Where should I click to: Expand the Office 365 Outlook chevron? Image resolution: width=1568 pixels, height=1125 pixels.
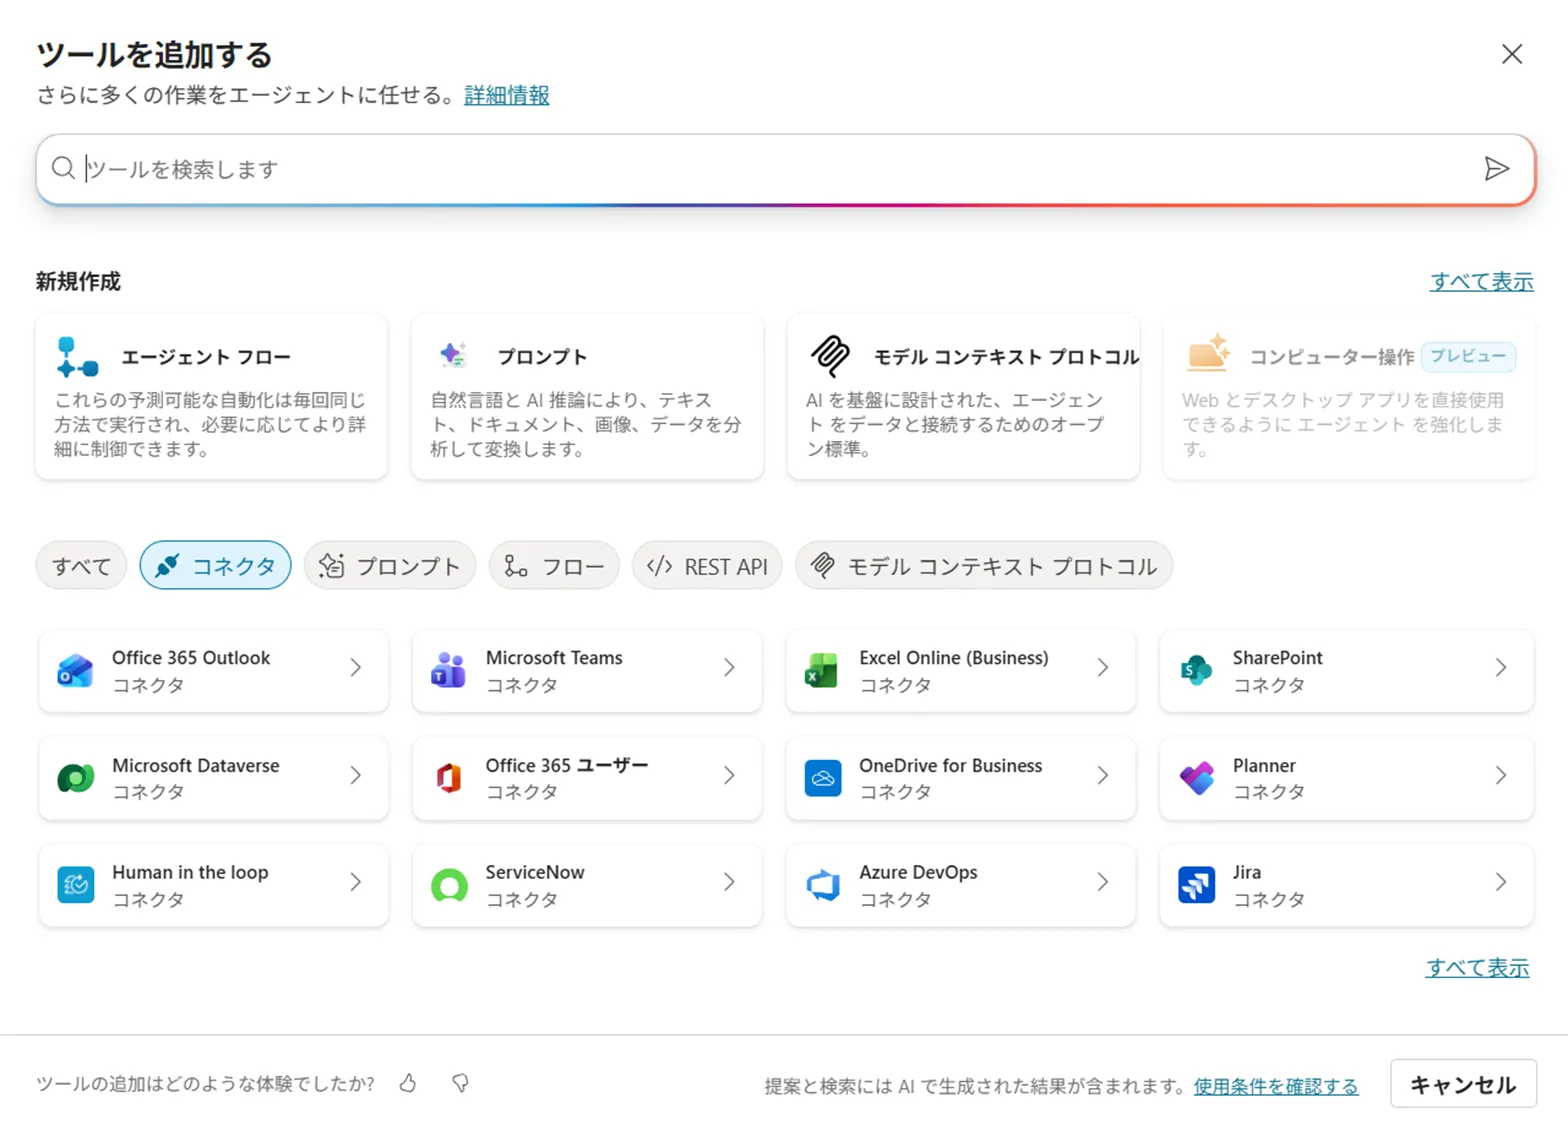(356, 668)
